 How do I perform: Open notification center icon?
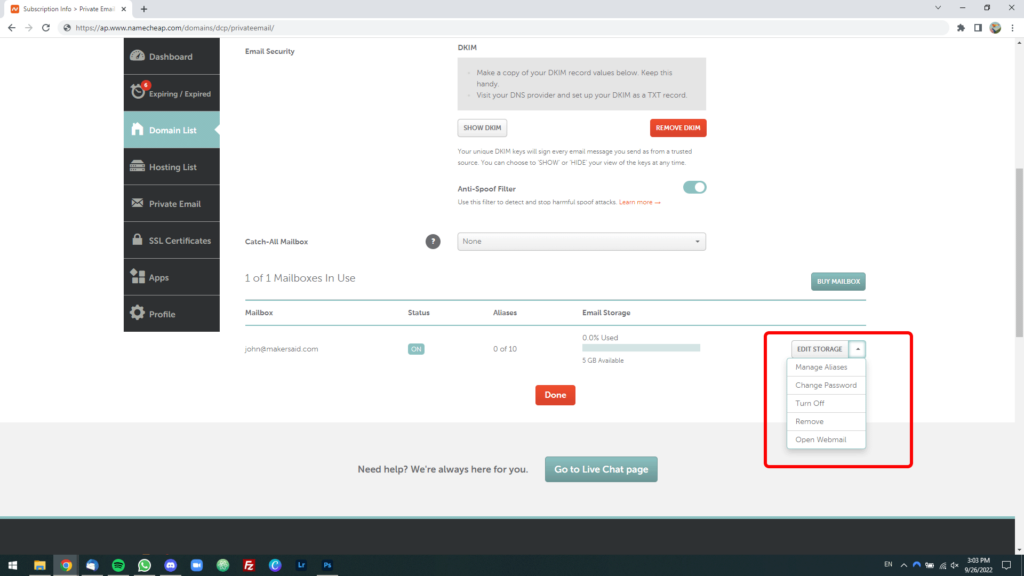[x=1006, y=566]
